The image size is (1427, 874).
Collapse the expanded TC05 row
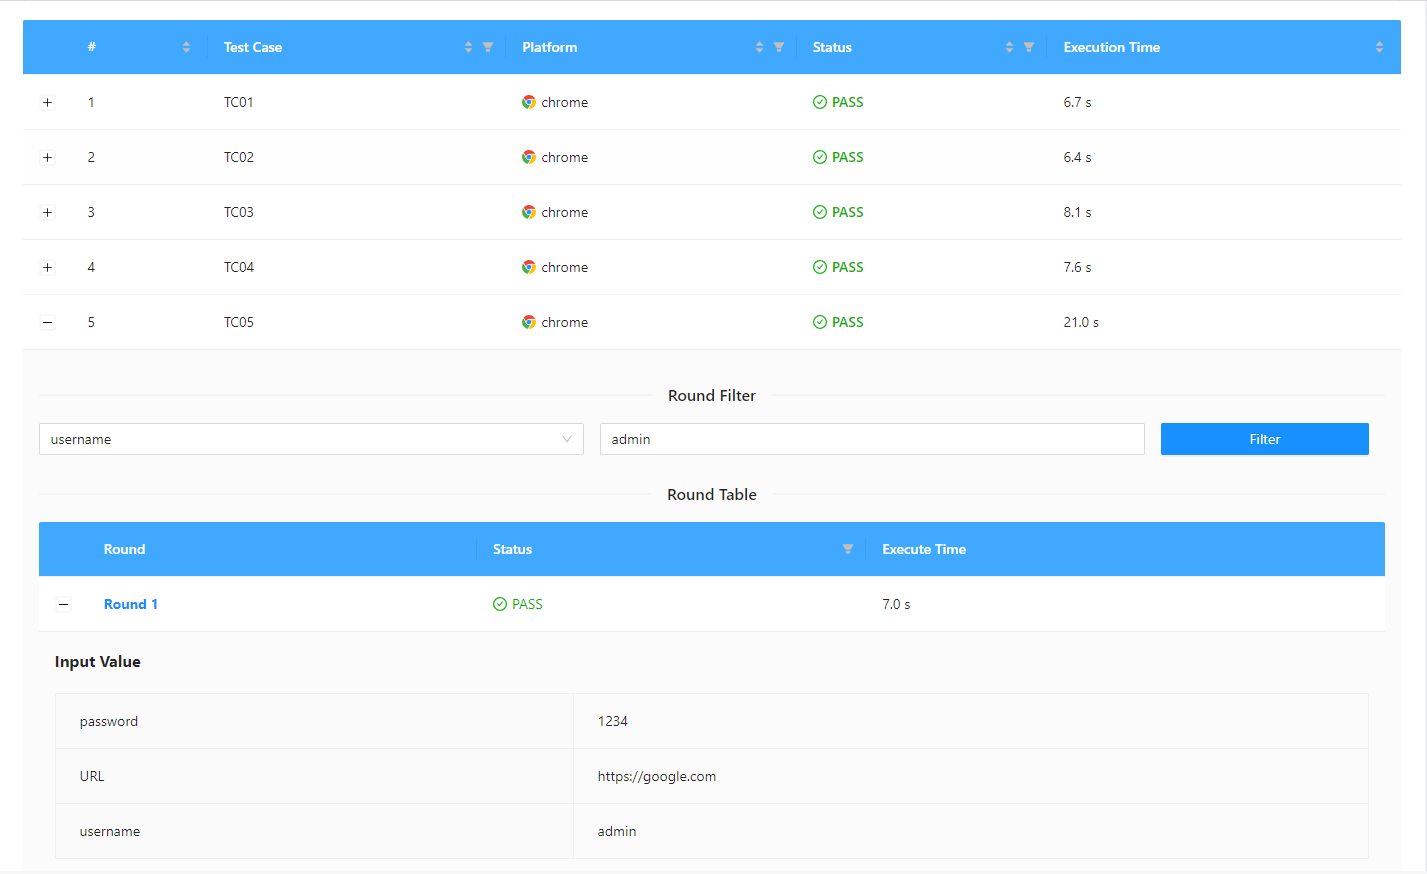(47, 322)
